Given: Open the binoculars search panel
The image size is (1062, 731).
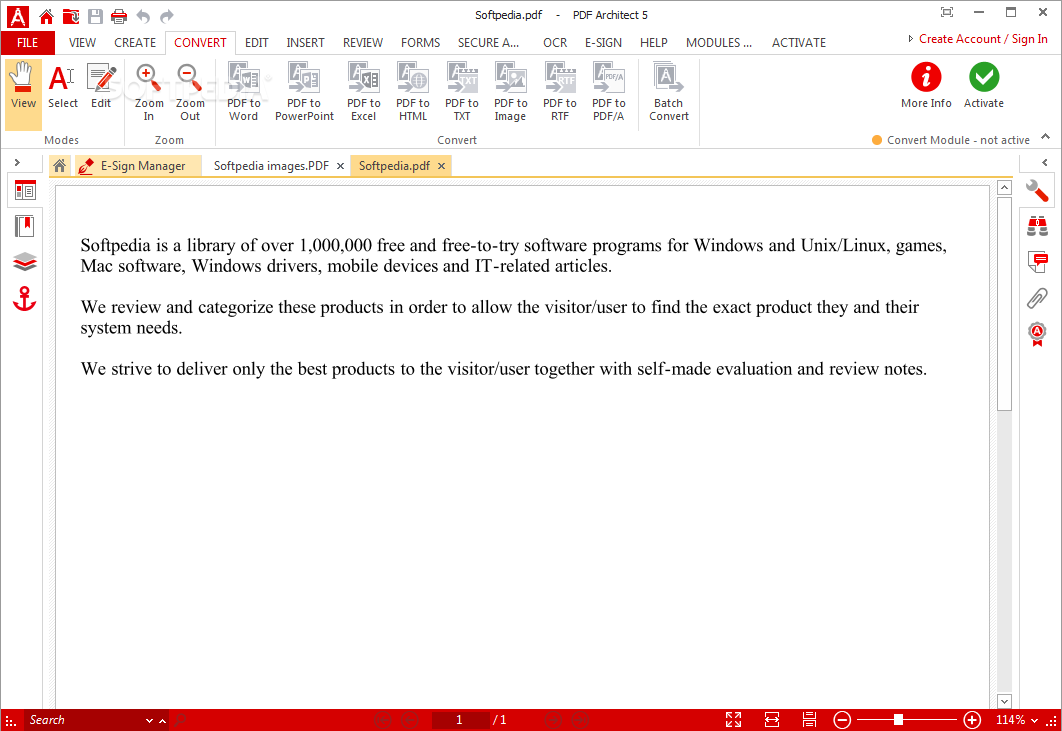Looking at the screenshot, I should click(1037, 226).
